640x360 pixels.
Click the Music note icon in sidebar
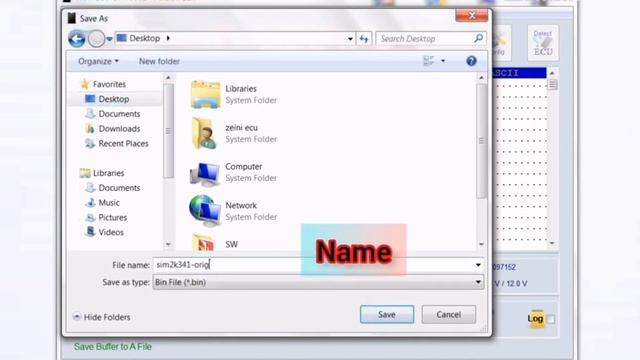pyautogui.click(x=90, y=202)
